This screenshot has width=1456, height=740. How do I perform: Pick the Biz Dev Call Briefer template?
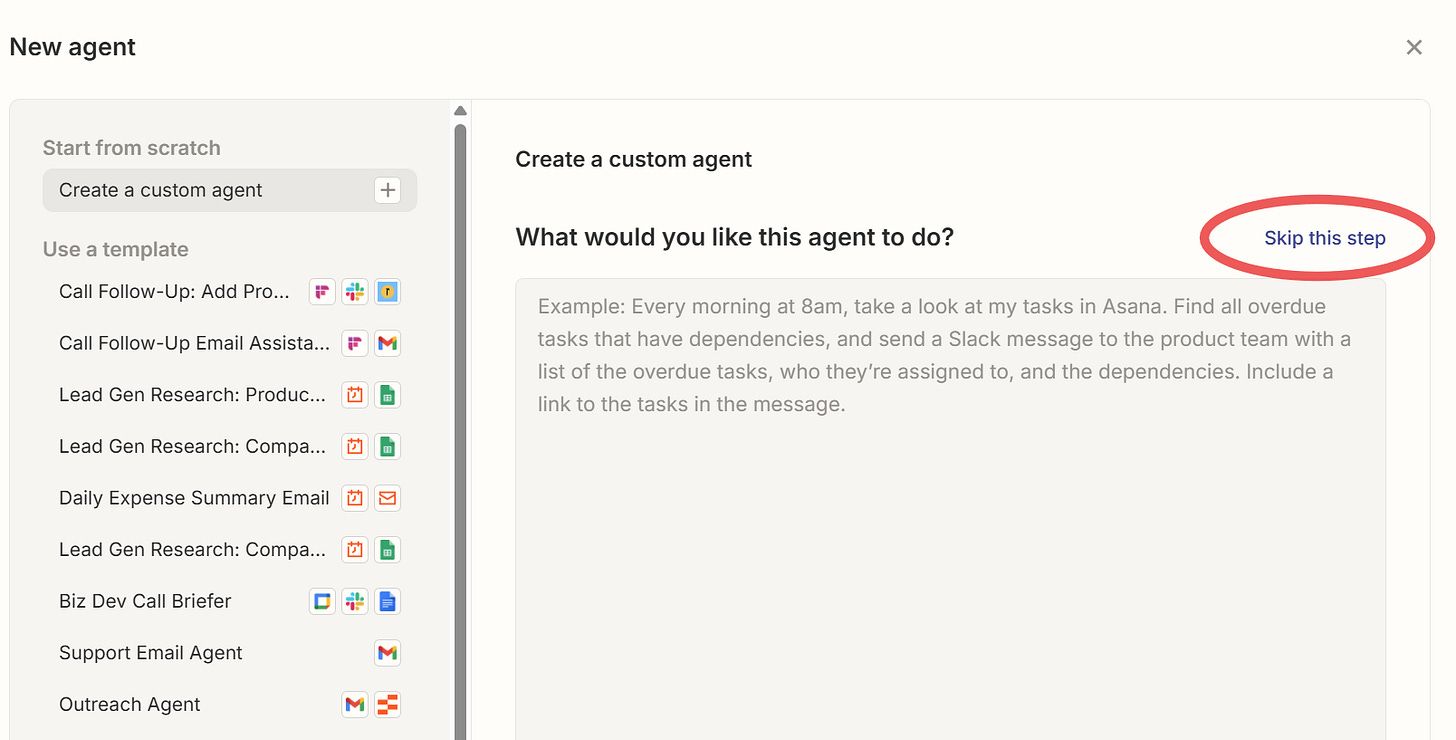pyautogui.click(x=230, y=601)
